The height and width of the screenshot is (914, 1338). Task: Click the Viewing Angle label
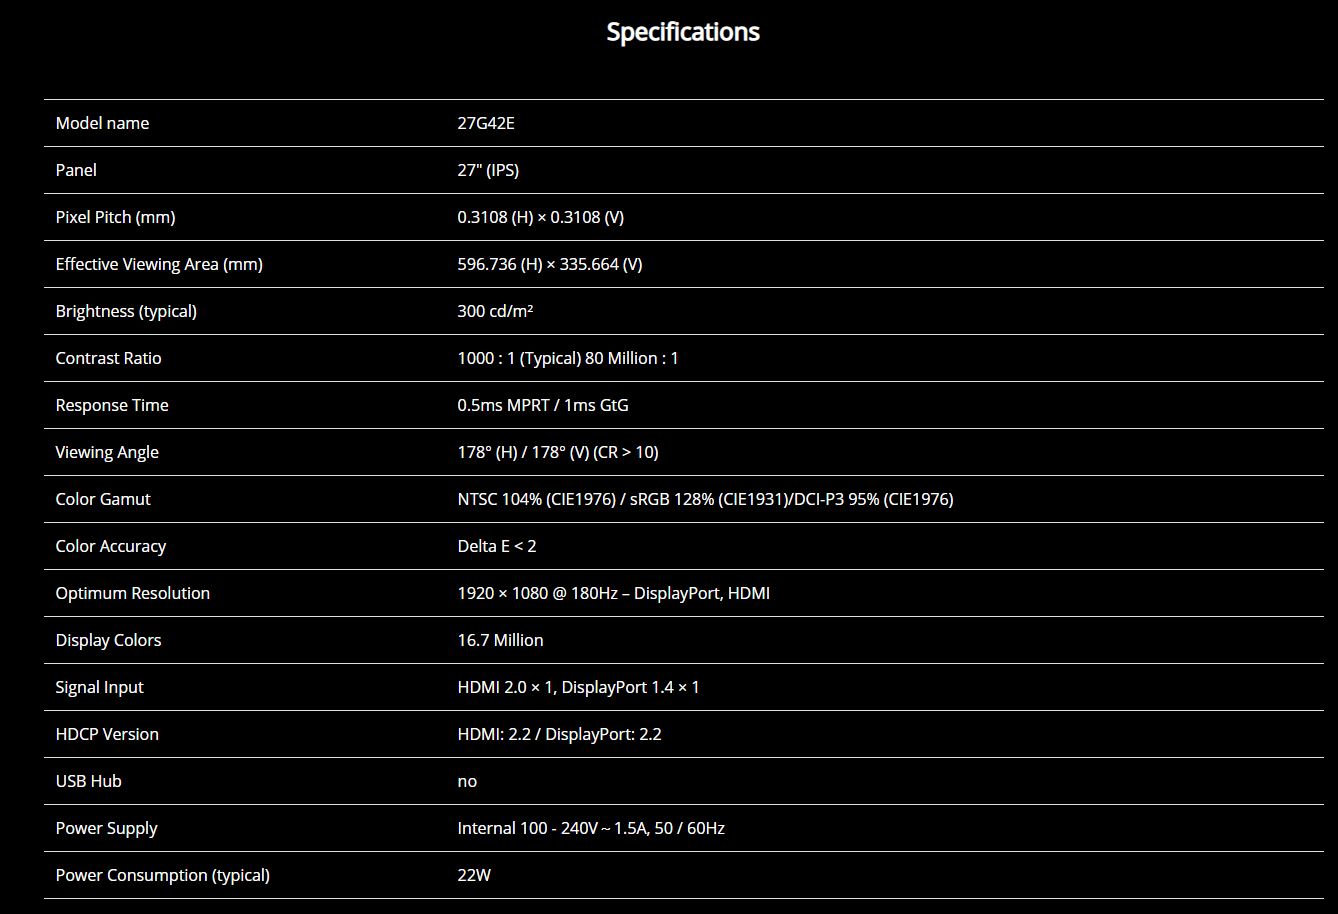[107, 452]
